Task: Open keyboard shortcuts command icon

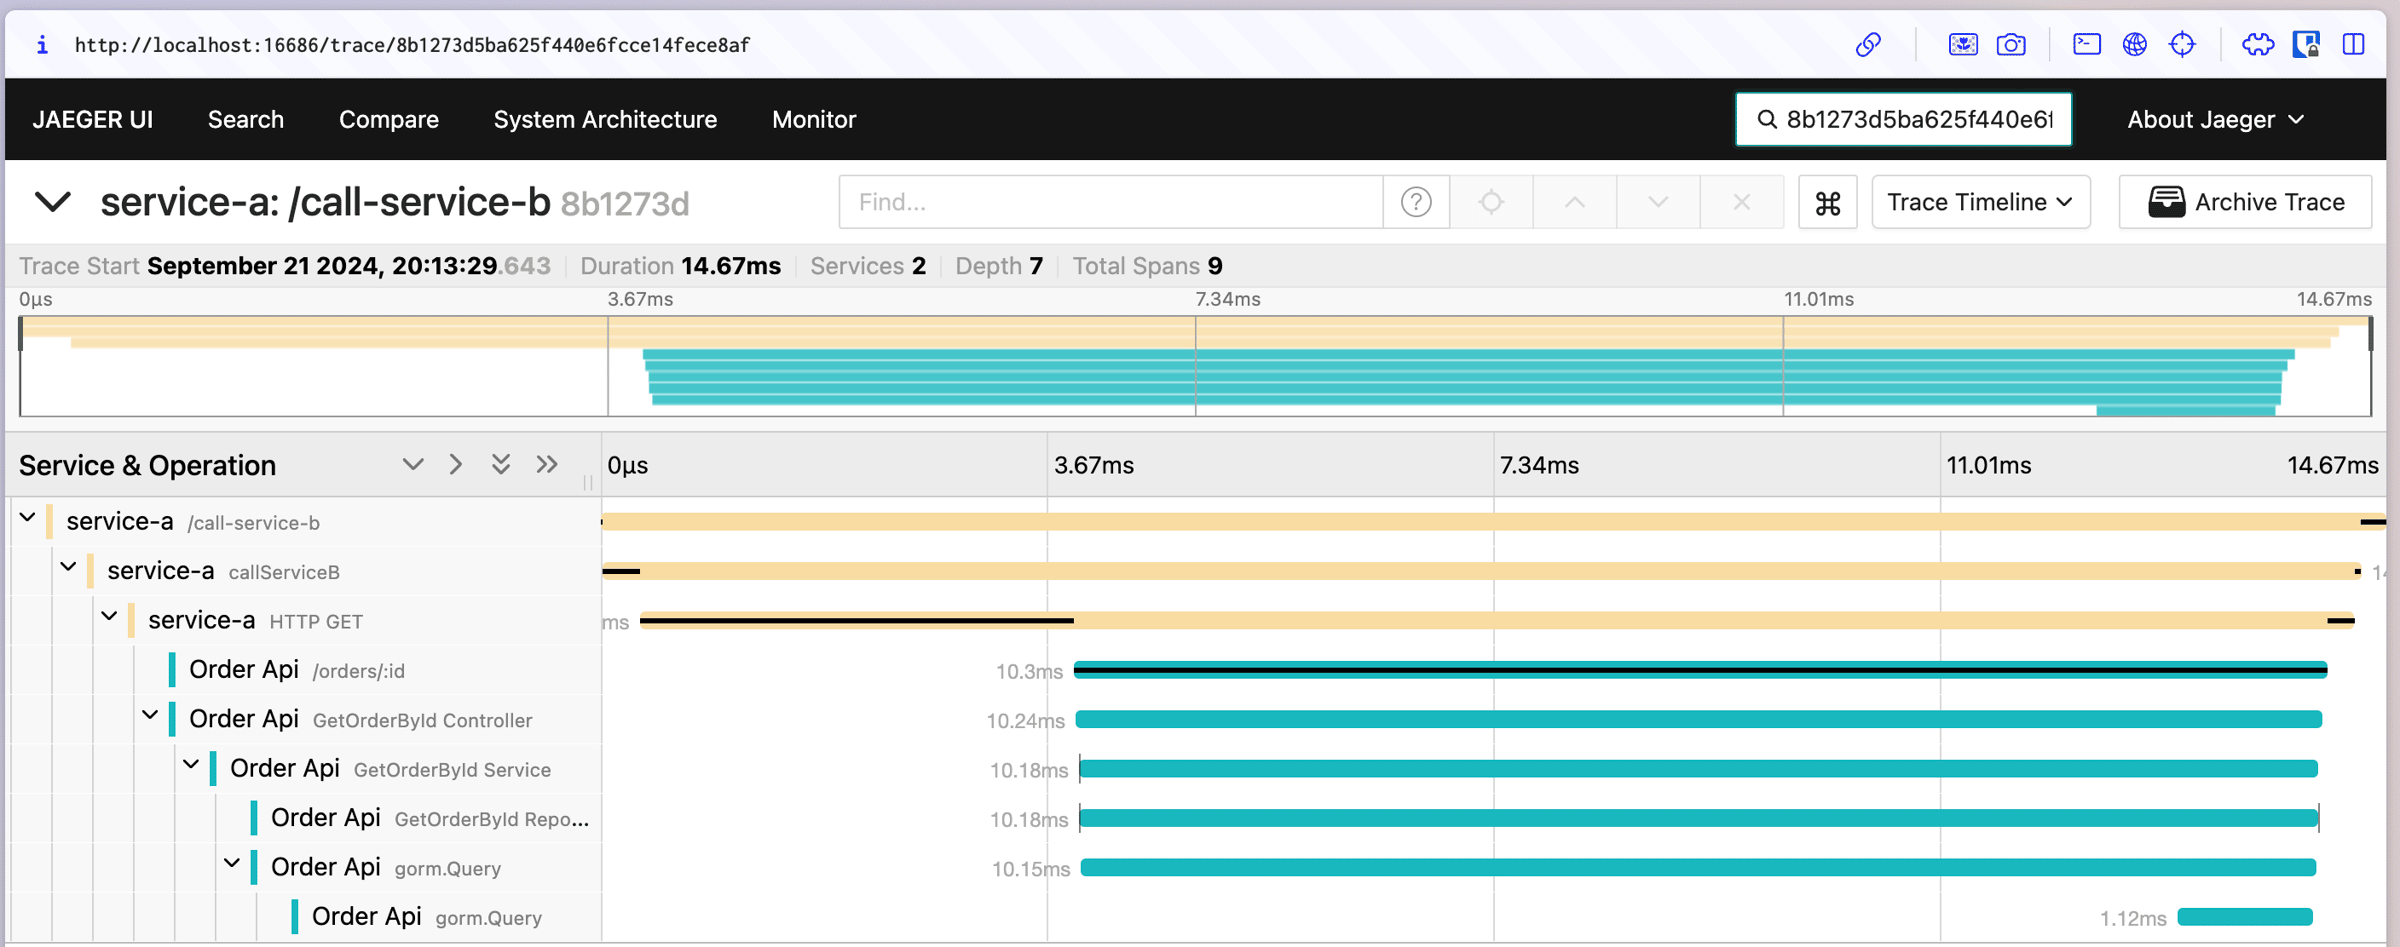Action: click(1827, 203)
